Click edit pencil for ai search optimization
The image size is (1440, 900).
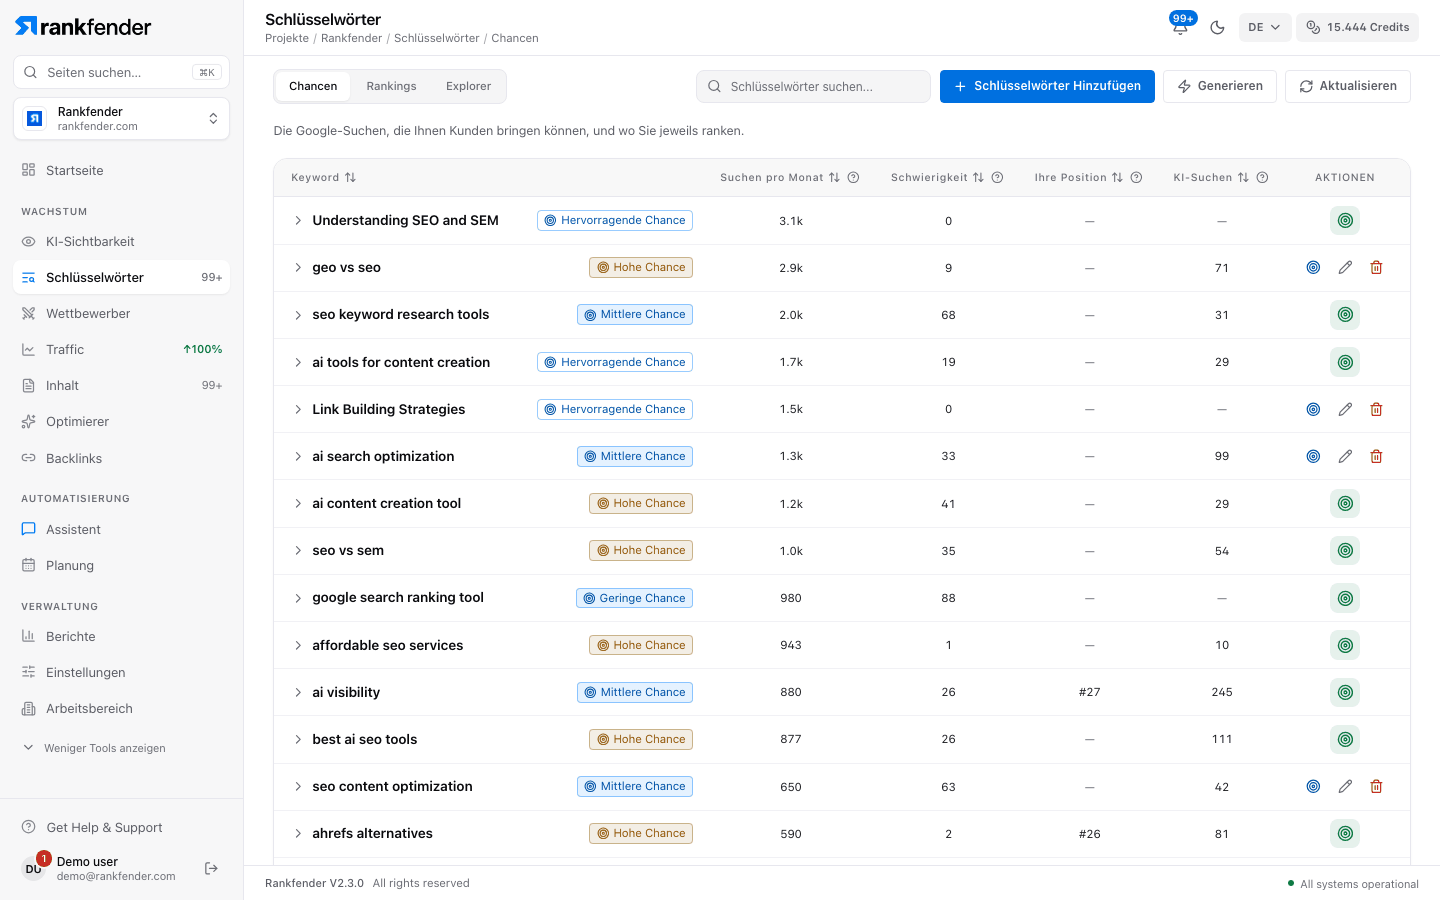point(1345,456)
